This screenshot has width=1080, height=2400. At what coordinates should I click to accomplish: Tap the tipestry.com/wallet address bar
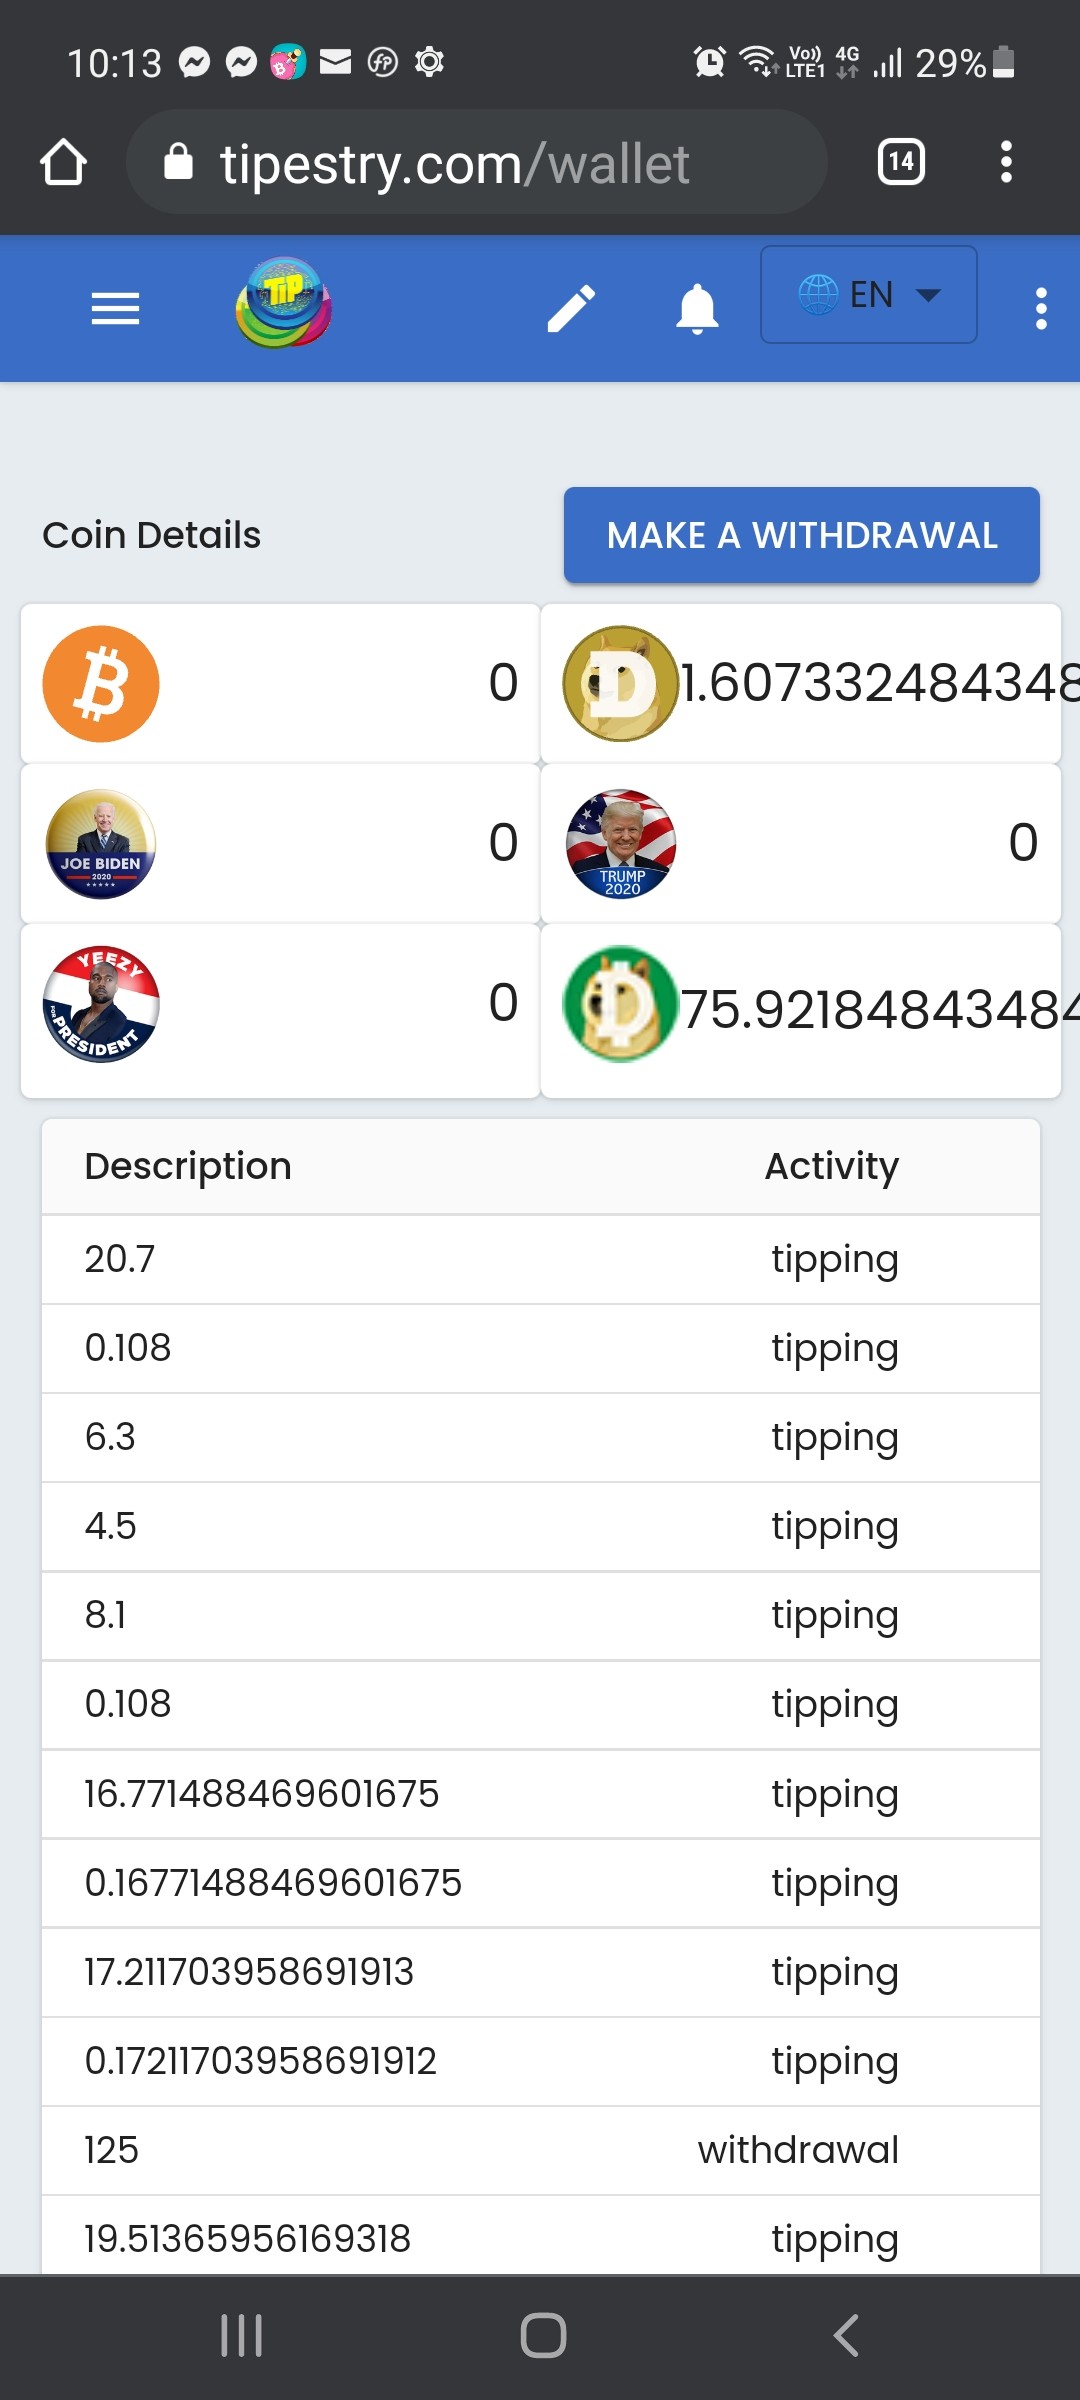coord(477,162)
